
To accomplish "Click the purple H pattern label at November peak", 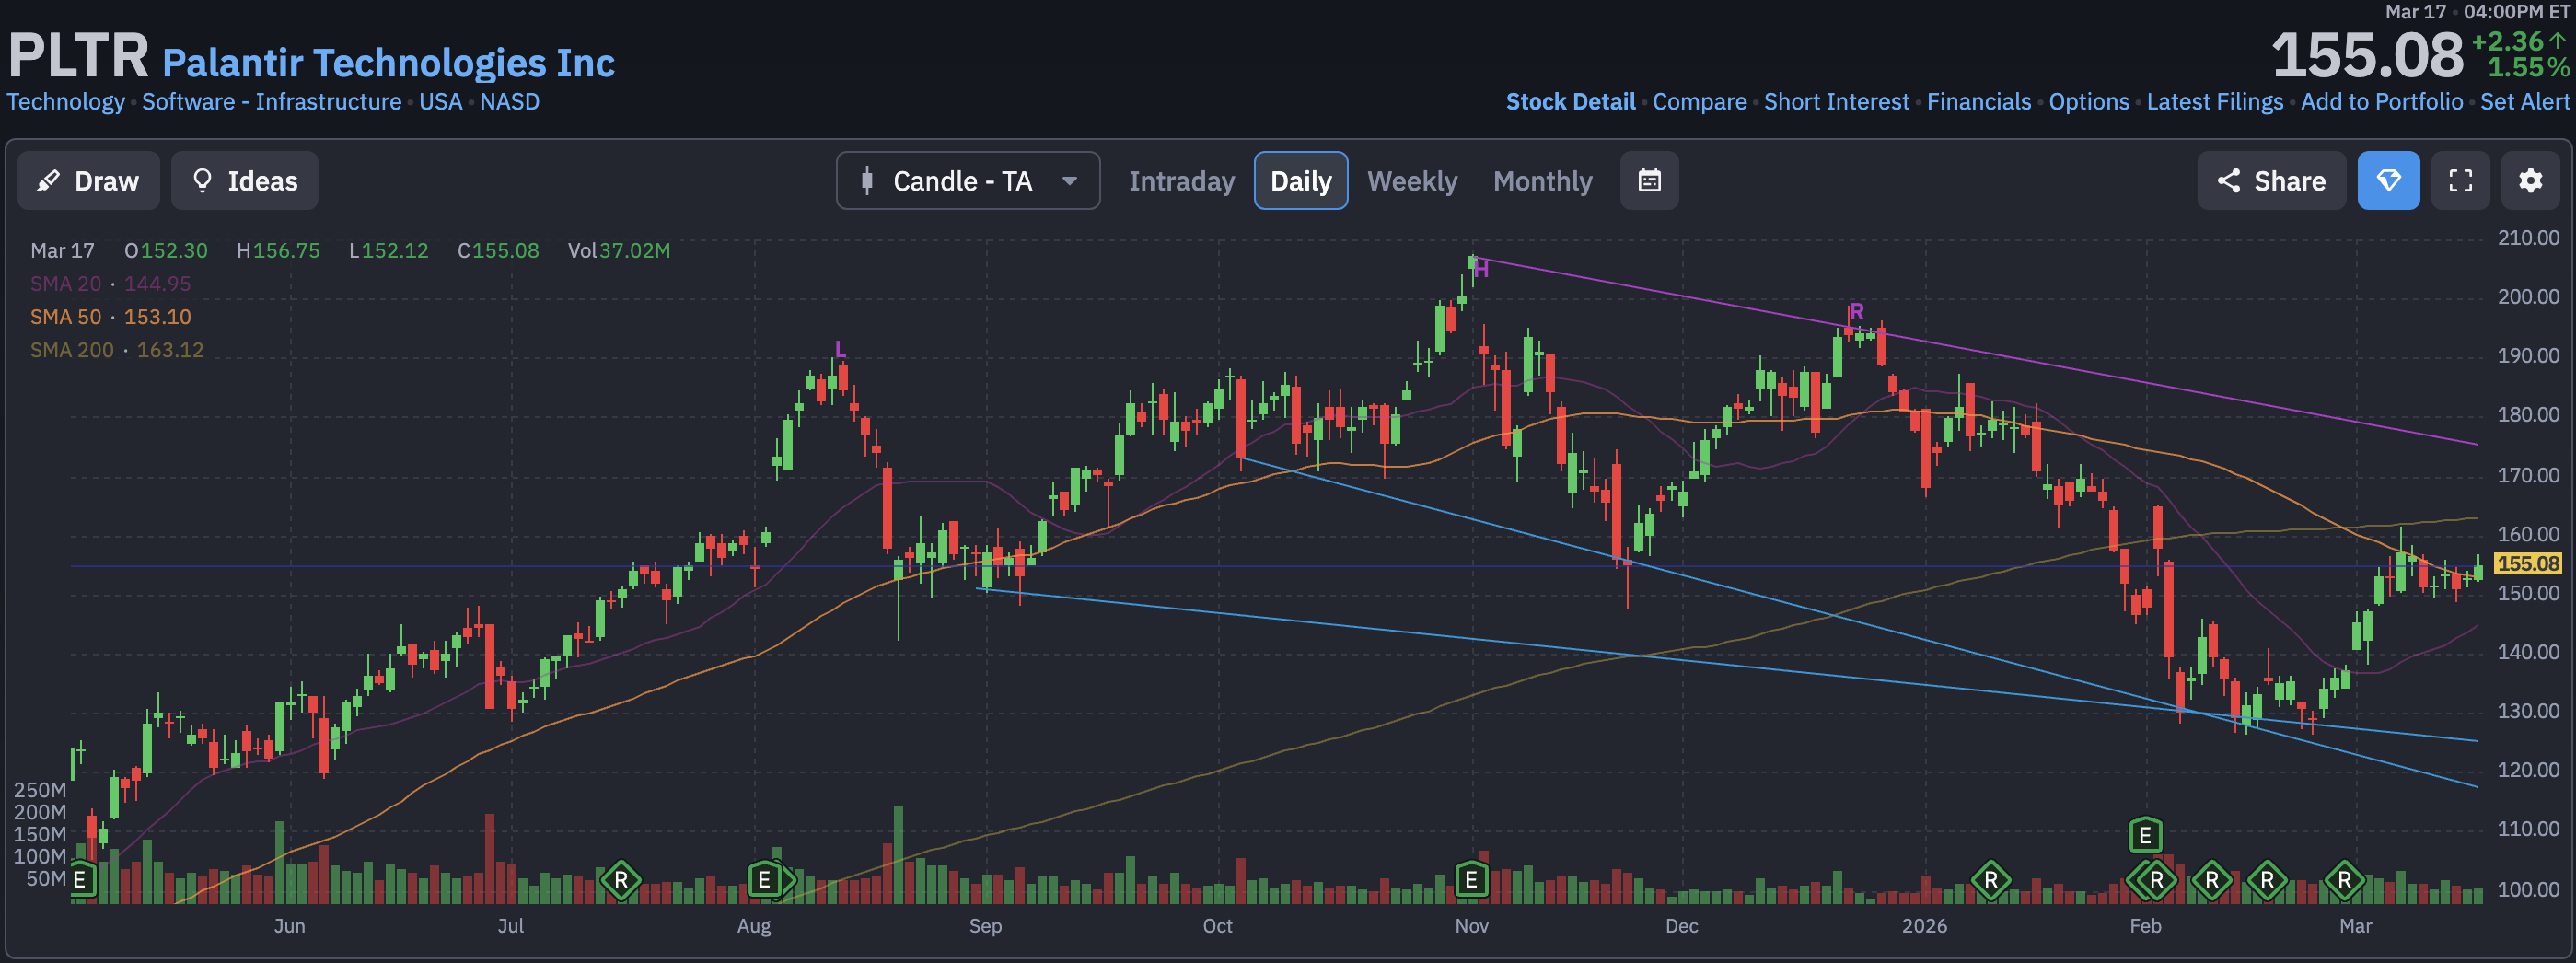I will click(1481, 268).
